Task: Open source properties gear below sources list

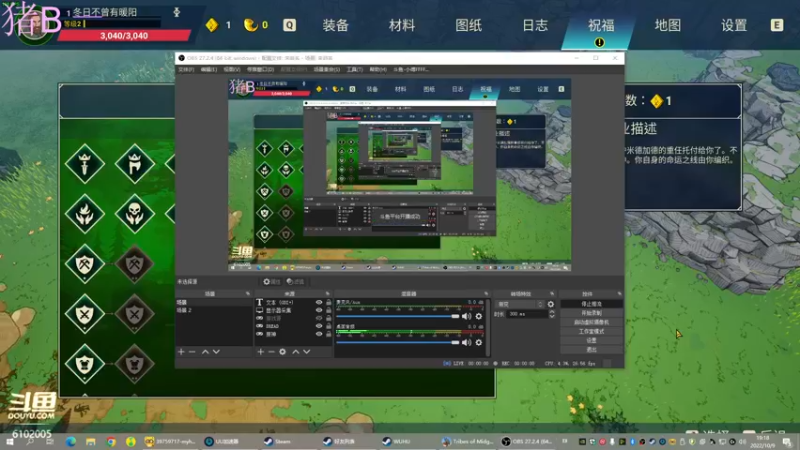Action: click(x=282, y=352)
